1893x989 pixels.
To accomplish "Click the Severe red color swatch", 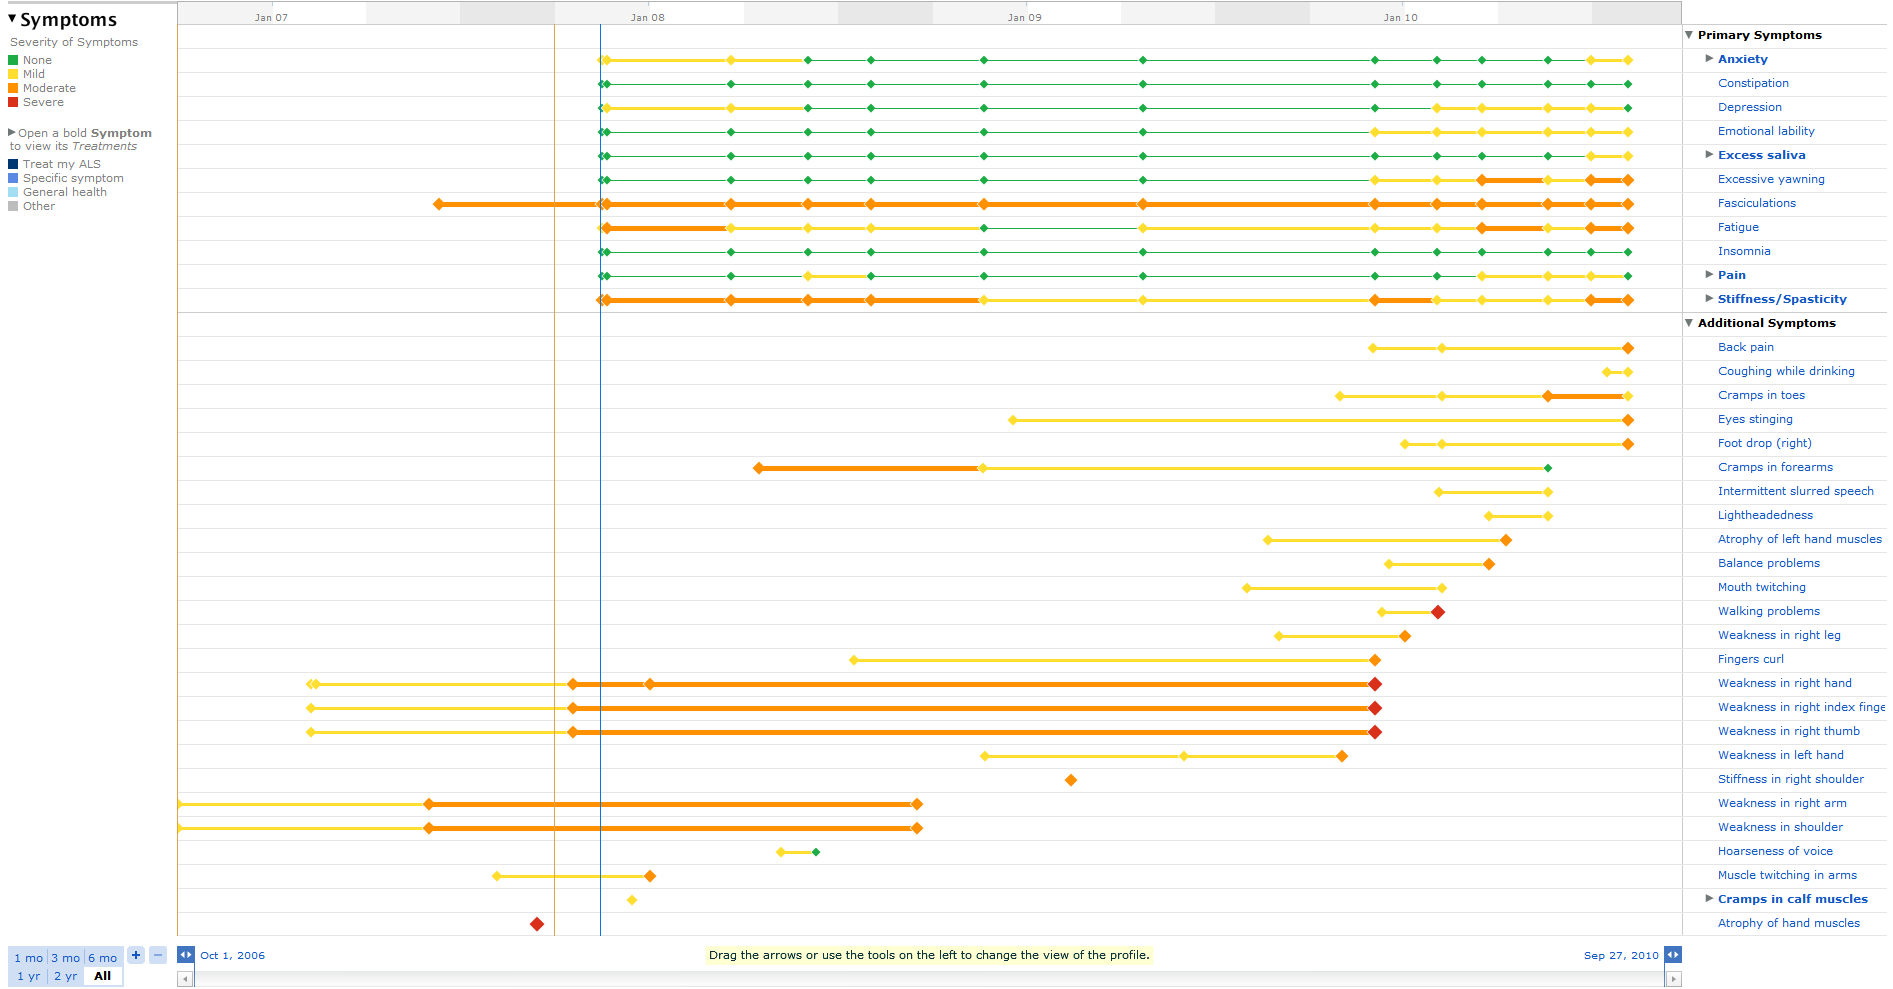I will pyautogui.click(x=13, y=102).
